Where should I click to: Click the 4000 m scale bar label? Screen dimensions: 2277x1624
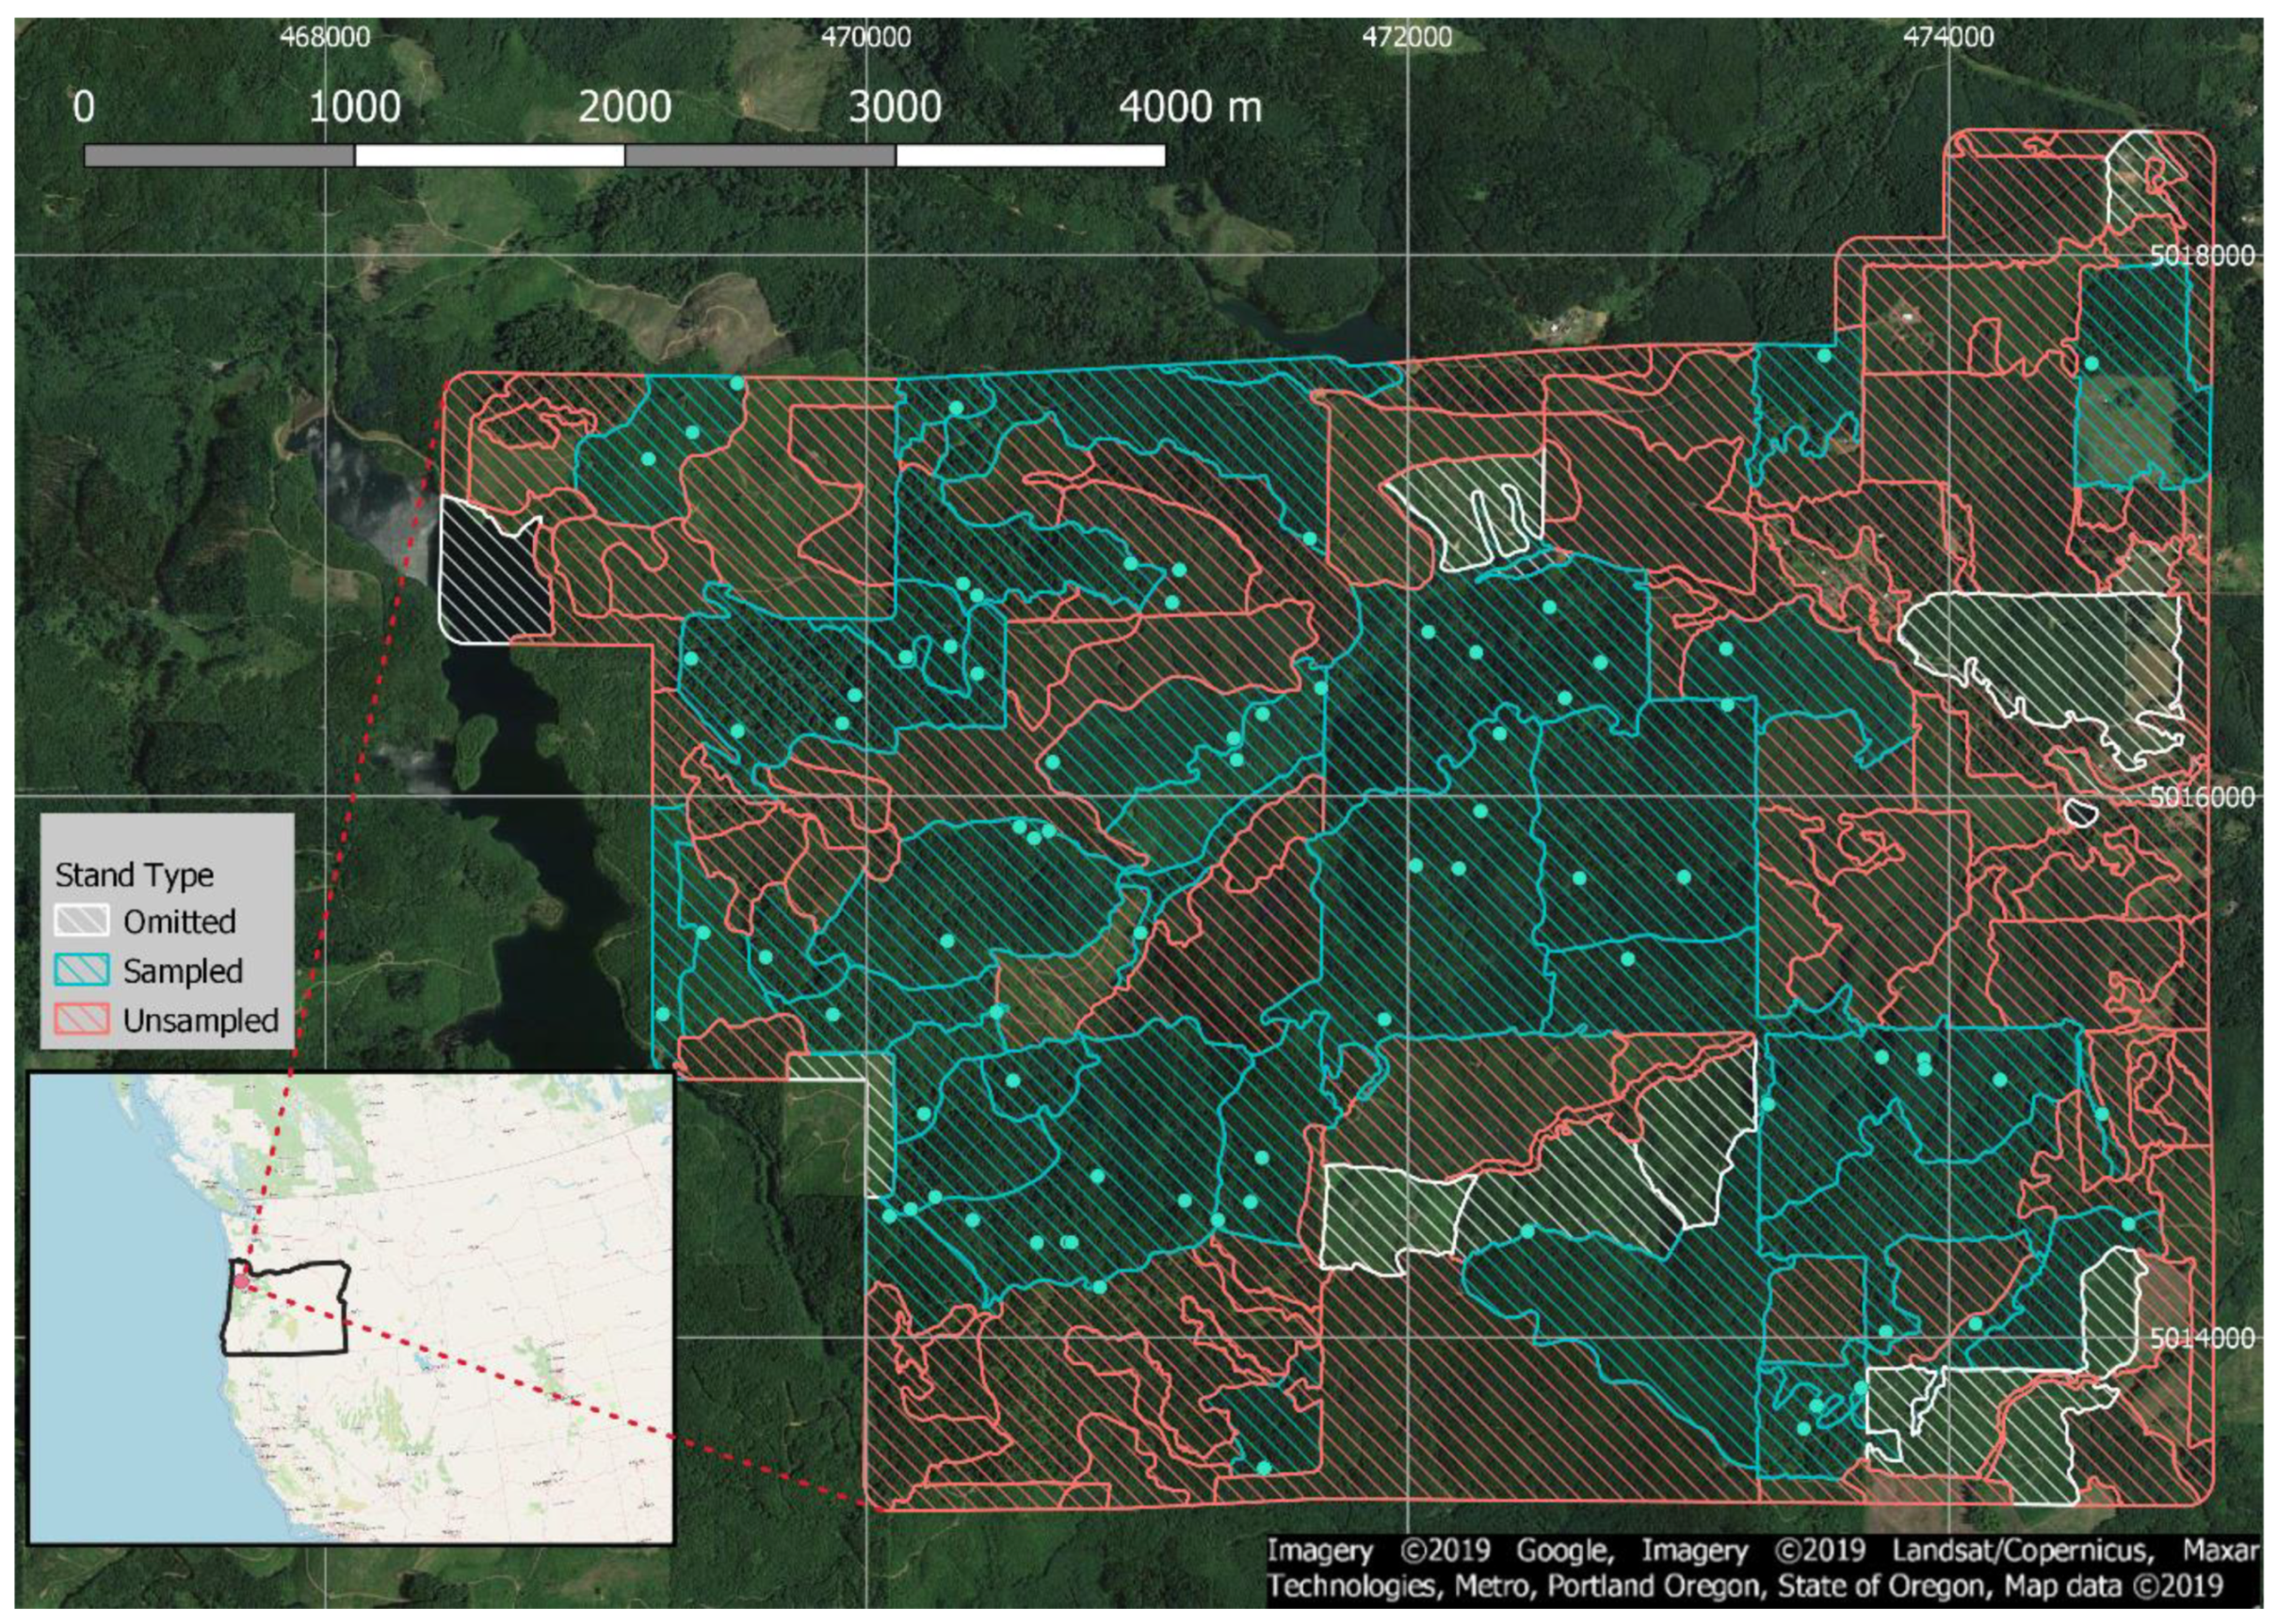pyautogui.click(x=1190, y=107)
